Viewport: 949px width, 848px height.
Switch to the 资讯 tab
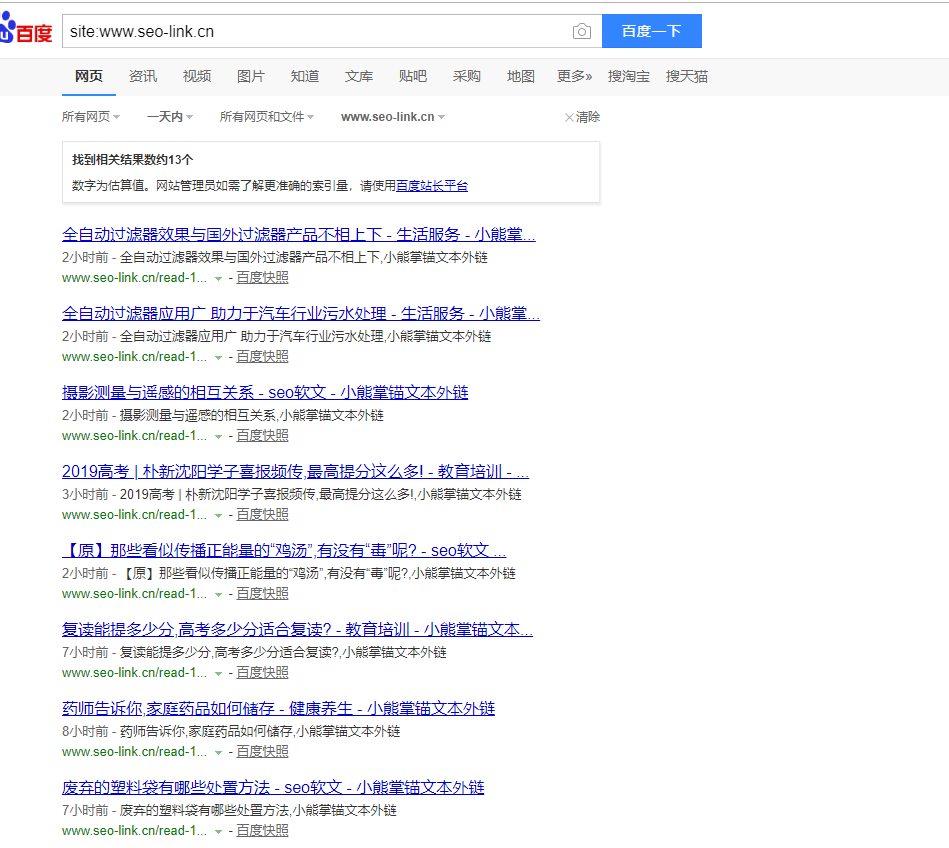tap(143, 76)
